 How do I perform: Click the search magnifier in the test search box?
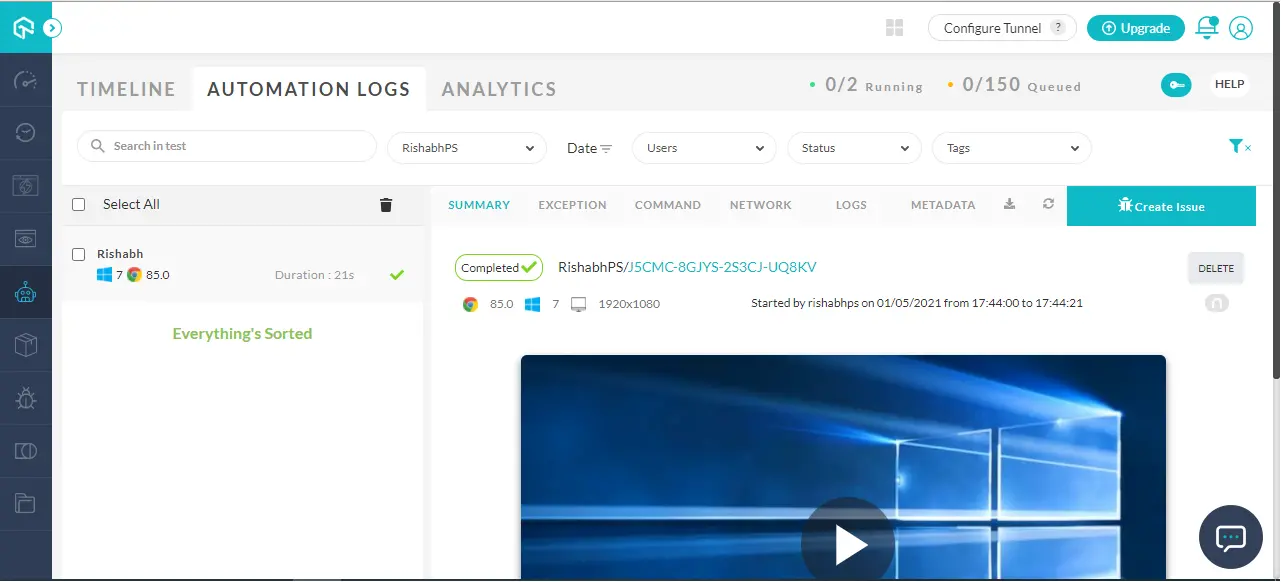[x=97, y=146]
